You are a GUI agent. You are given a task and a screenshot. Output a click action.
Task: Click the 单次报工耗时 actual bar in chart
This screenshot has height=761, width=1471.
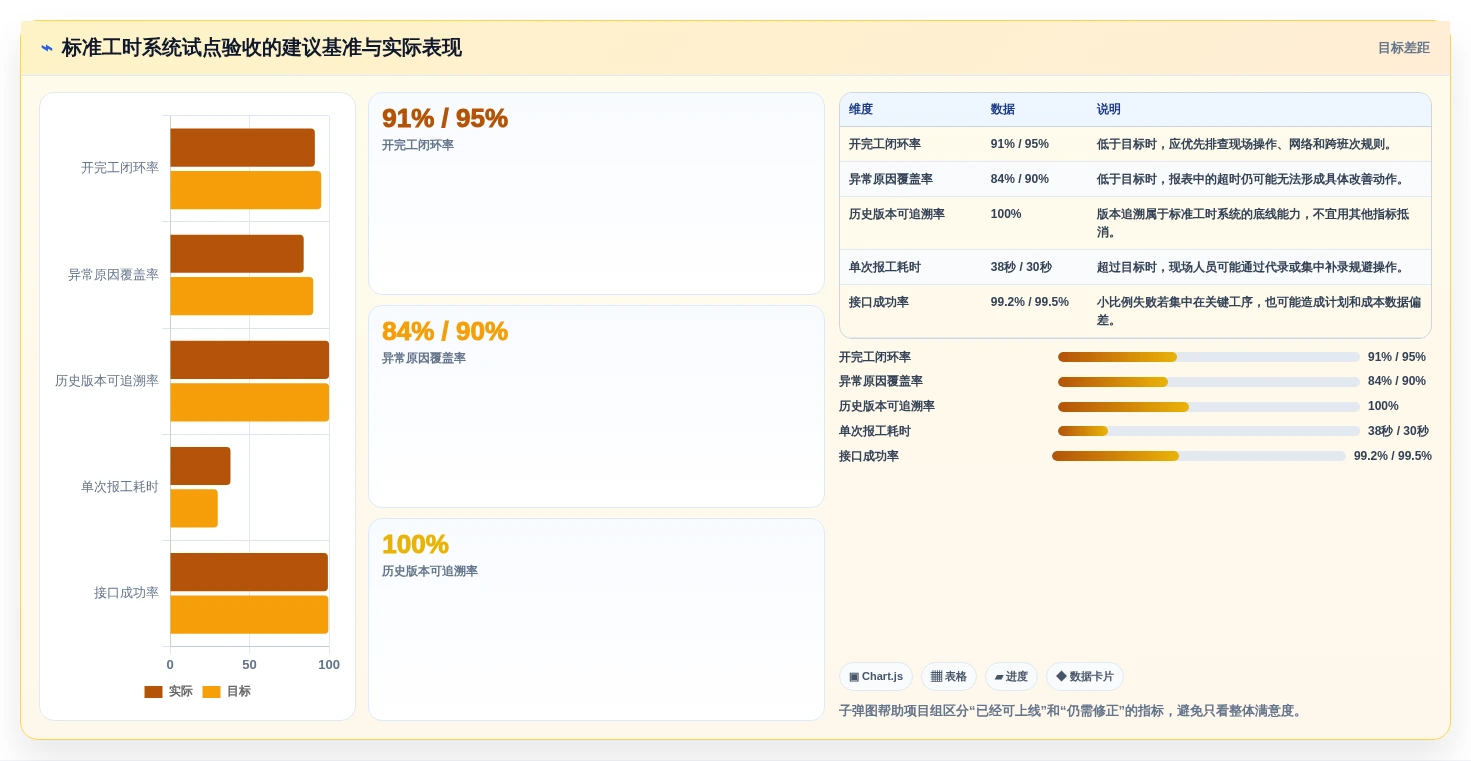(x=200, y=466)
